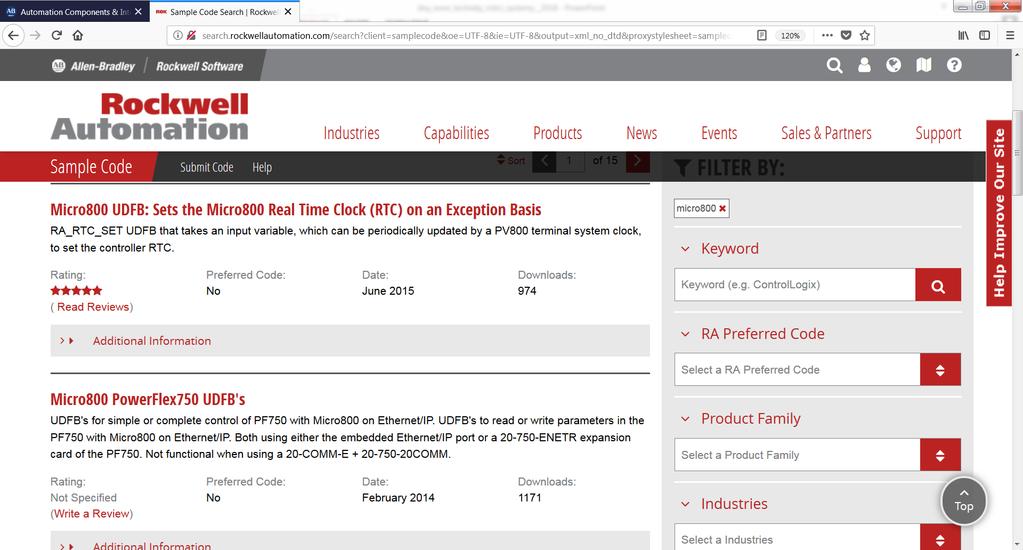1023x550 pixels.
Task: Open the Events navigation menu
Action: 719,133
